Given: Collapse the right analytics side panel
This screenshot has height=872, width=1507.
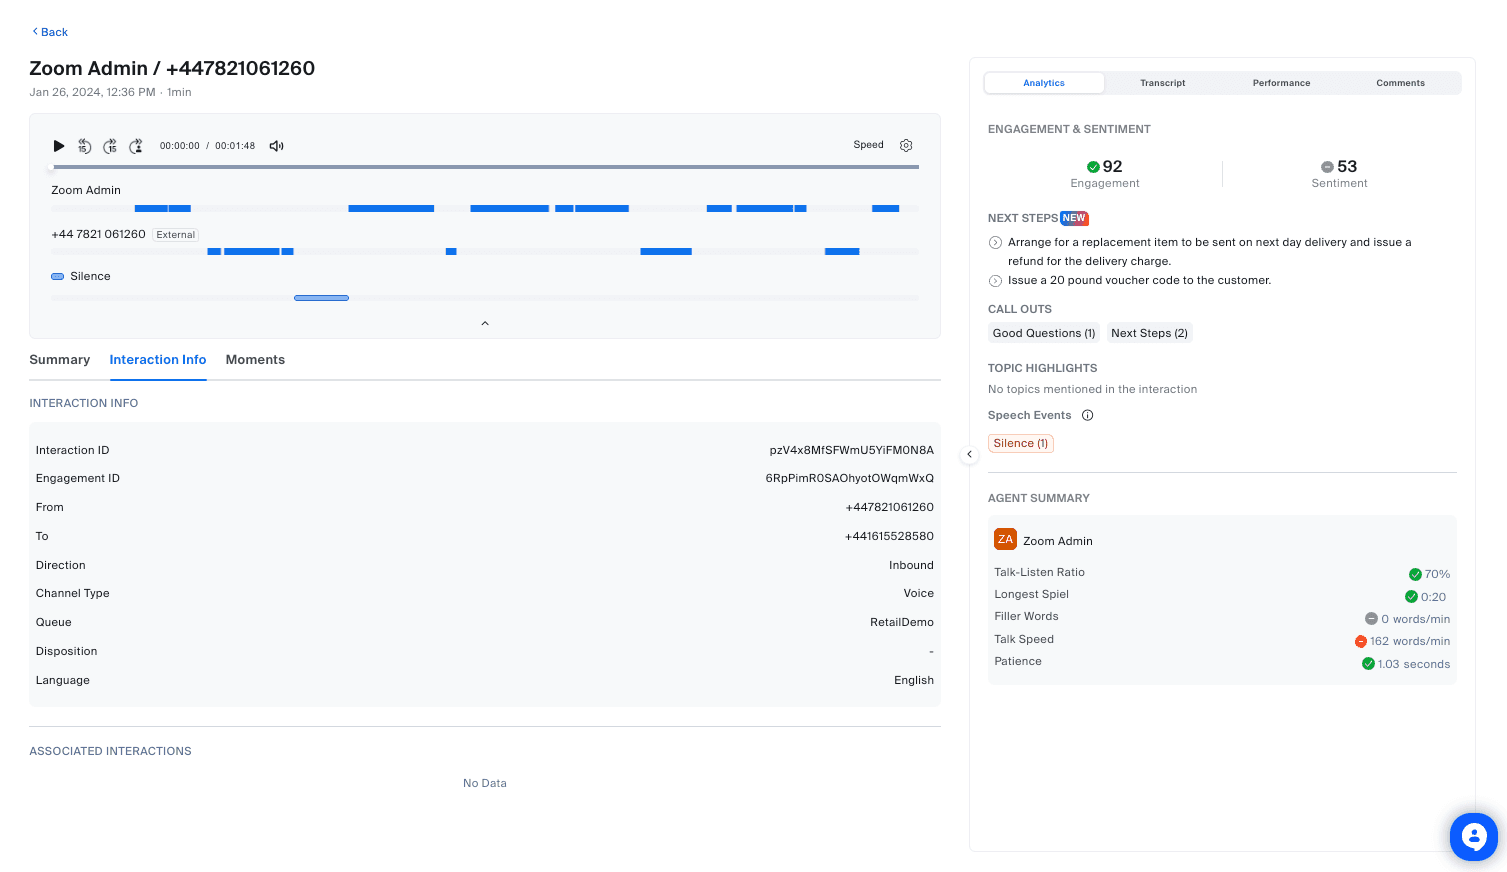Looking at the screenshot, I should 969,454.
